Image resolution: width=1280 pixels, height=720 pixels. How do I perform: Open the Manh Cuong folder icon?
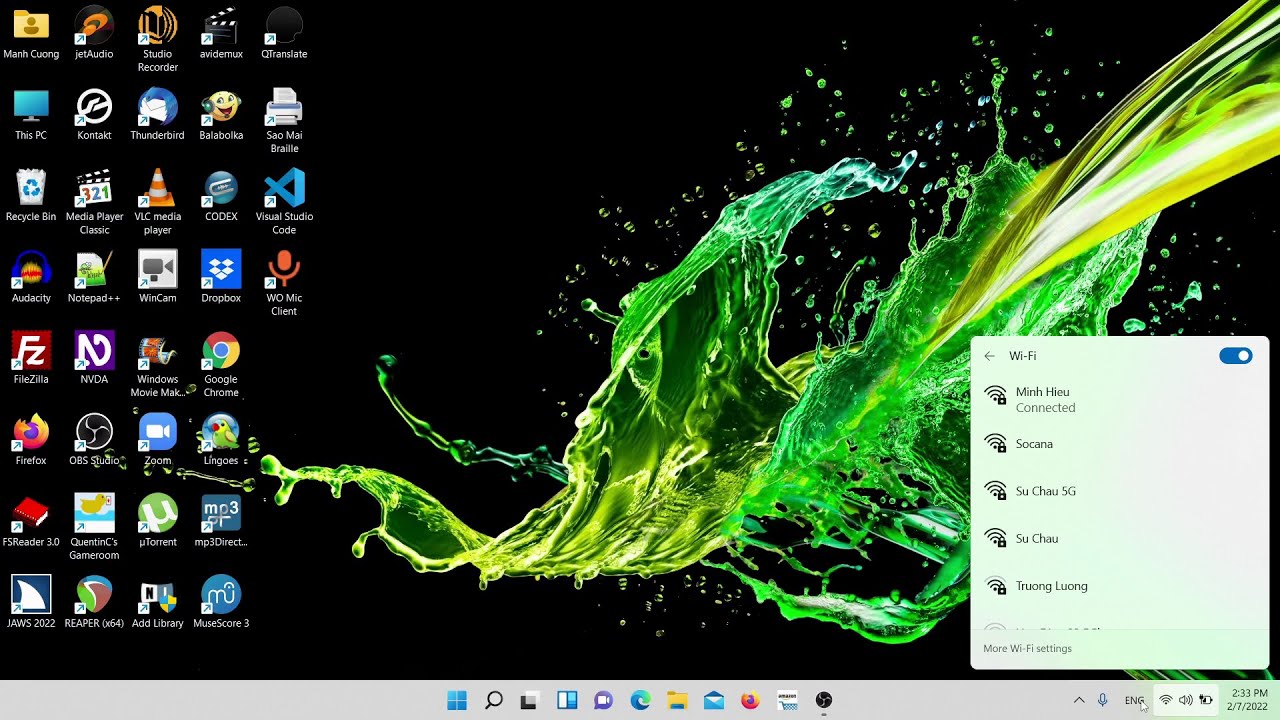[x=31, y=34]
